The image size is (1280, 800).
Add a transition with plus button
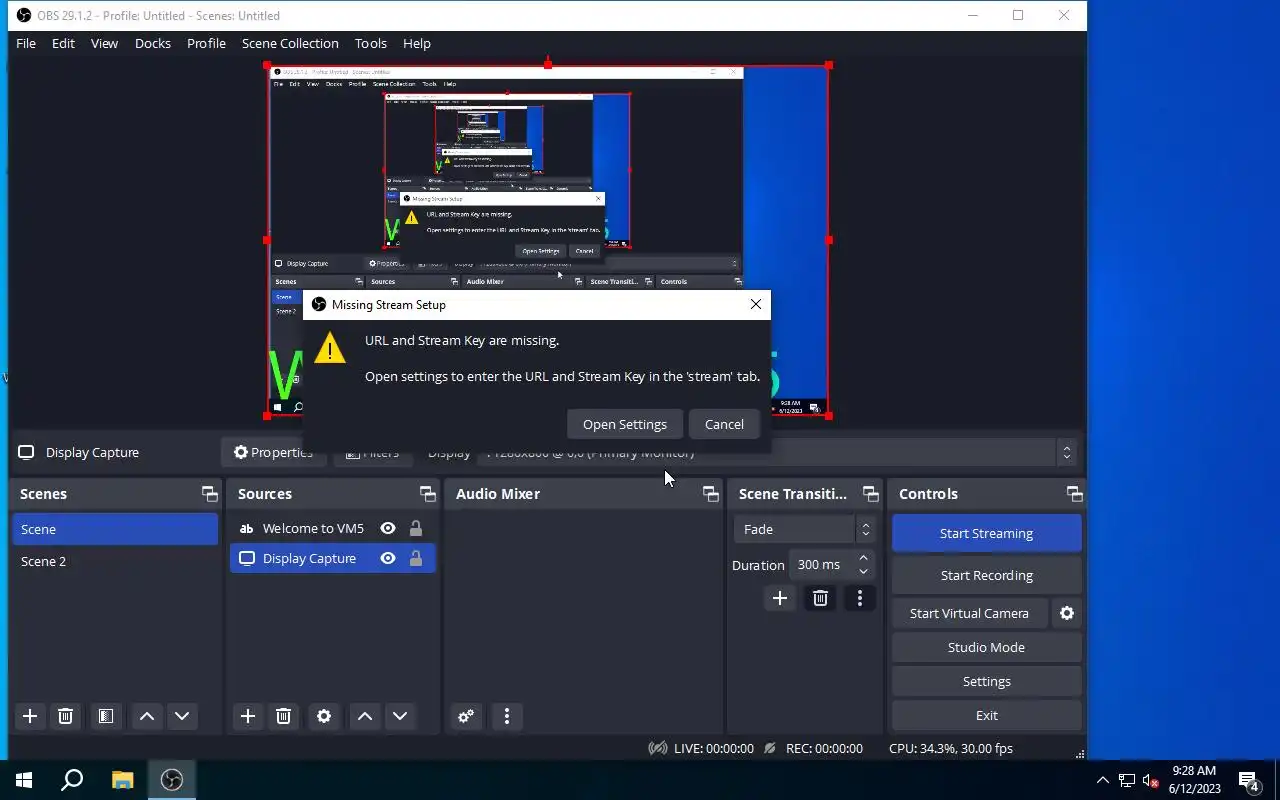[x=780, y=598]
